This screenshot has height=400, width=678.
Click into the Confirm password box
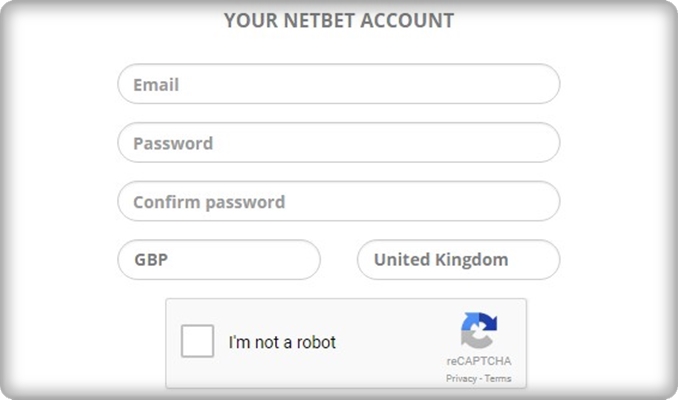click(x=339, y=202)
